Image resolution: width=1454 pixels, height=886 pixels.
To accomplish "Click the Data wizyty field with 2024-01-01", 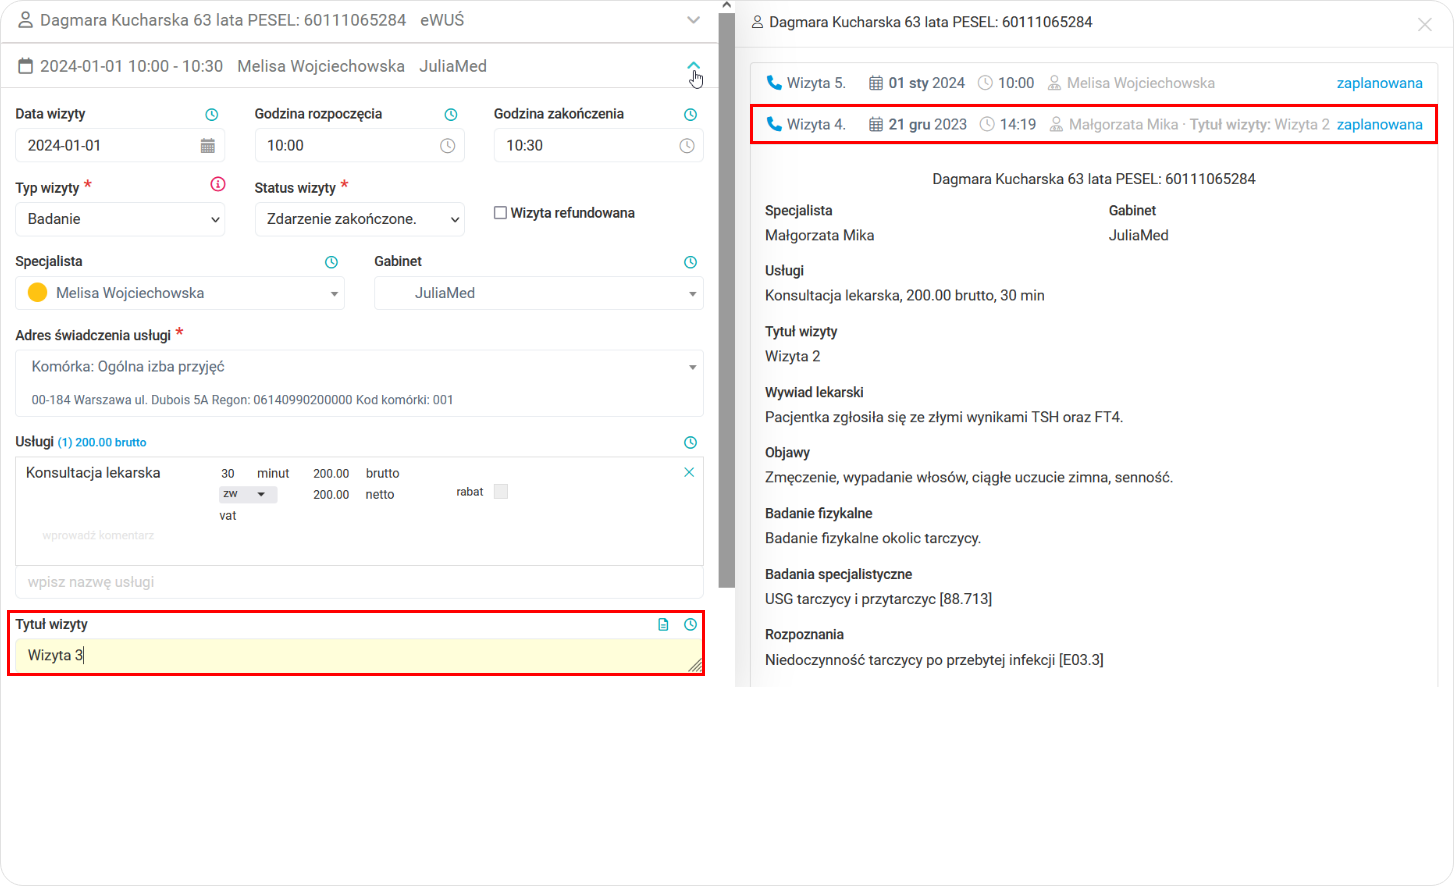I will tap(120, 146).
